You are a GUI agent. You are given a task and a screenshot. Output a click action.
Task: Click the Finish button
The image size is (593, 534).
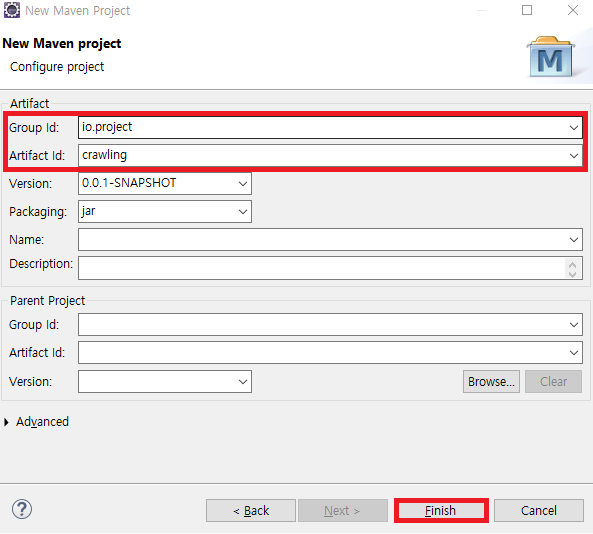[x=441, y=511]
